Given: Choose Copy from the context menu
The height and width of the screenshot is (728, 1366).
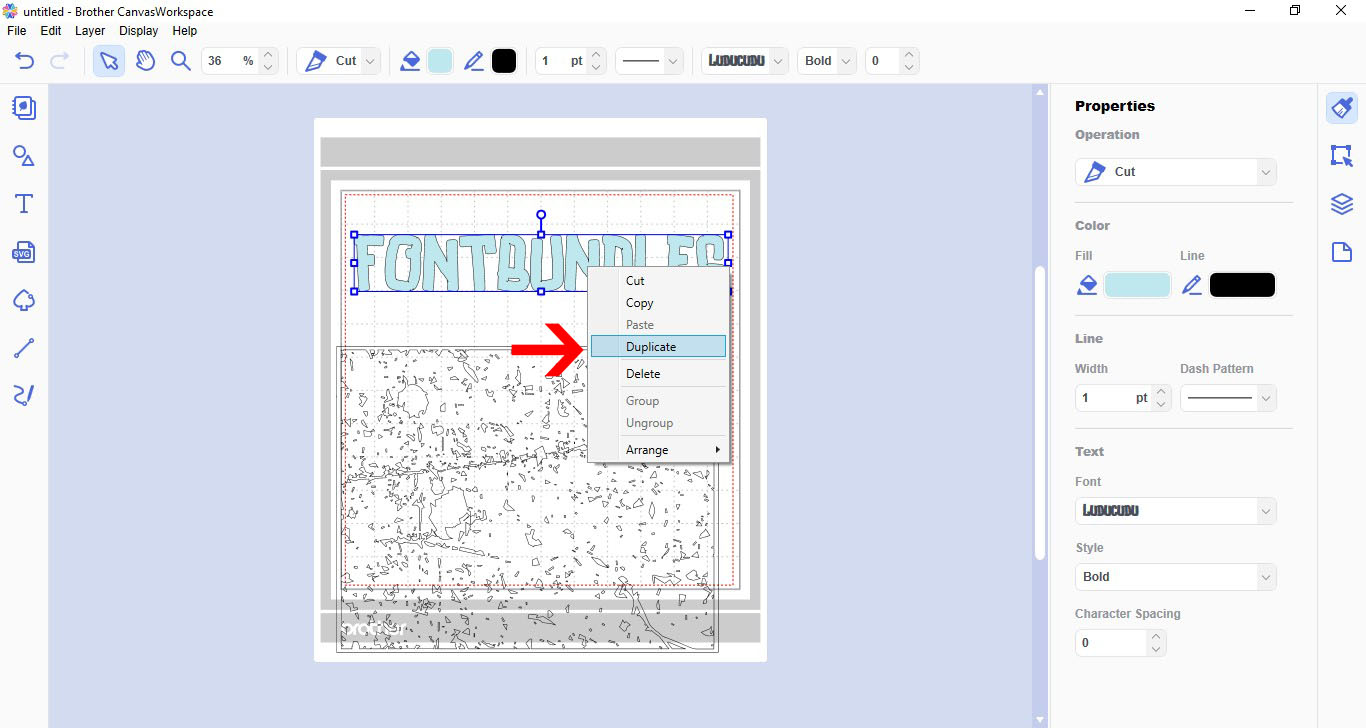Looking at the screenshot, I should point(658,303).
